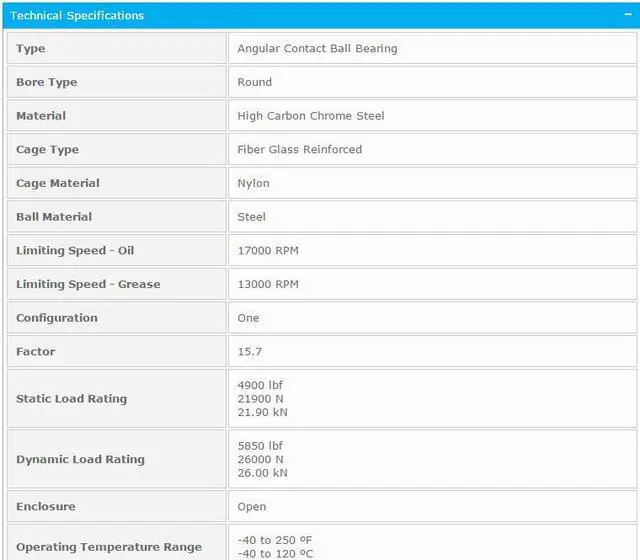Click the 13000 RPM grease speed value
The image size is (640, 560).
(267, 284)
